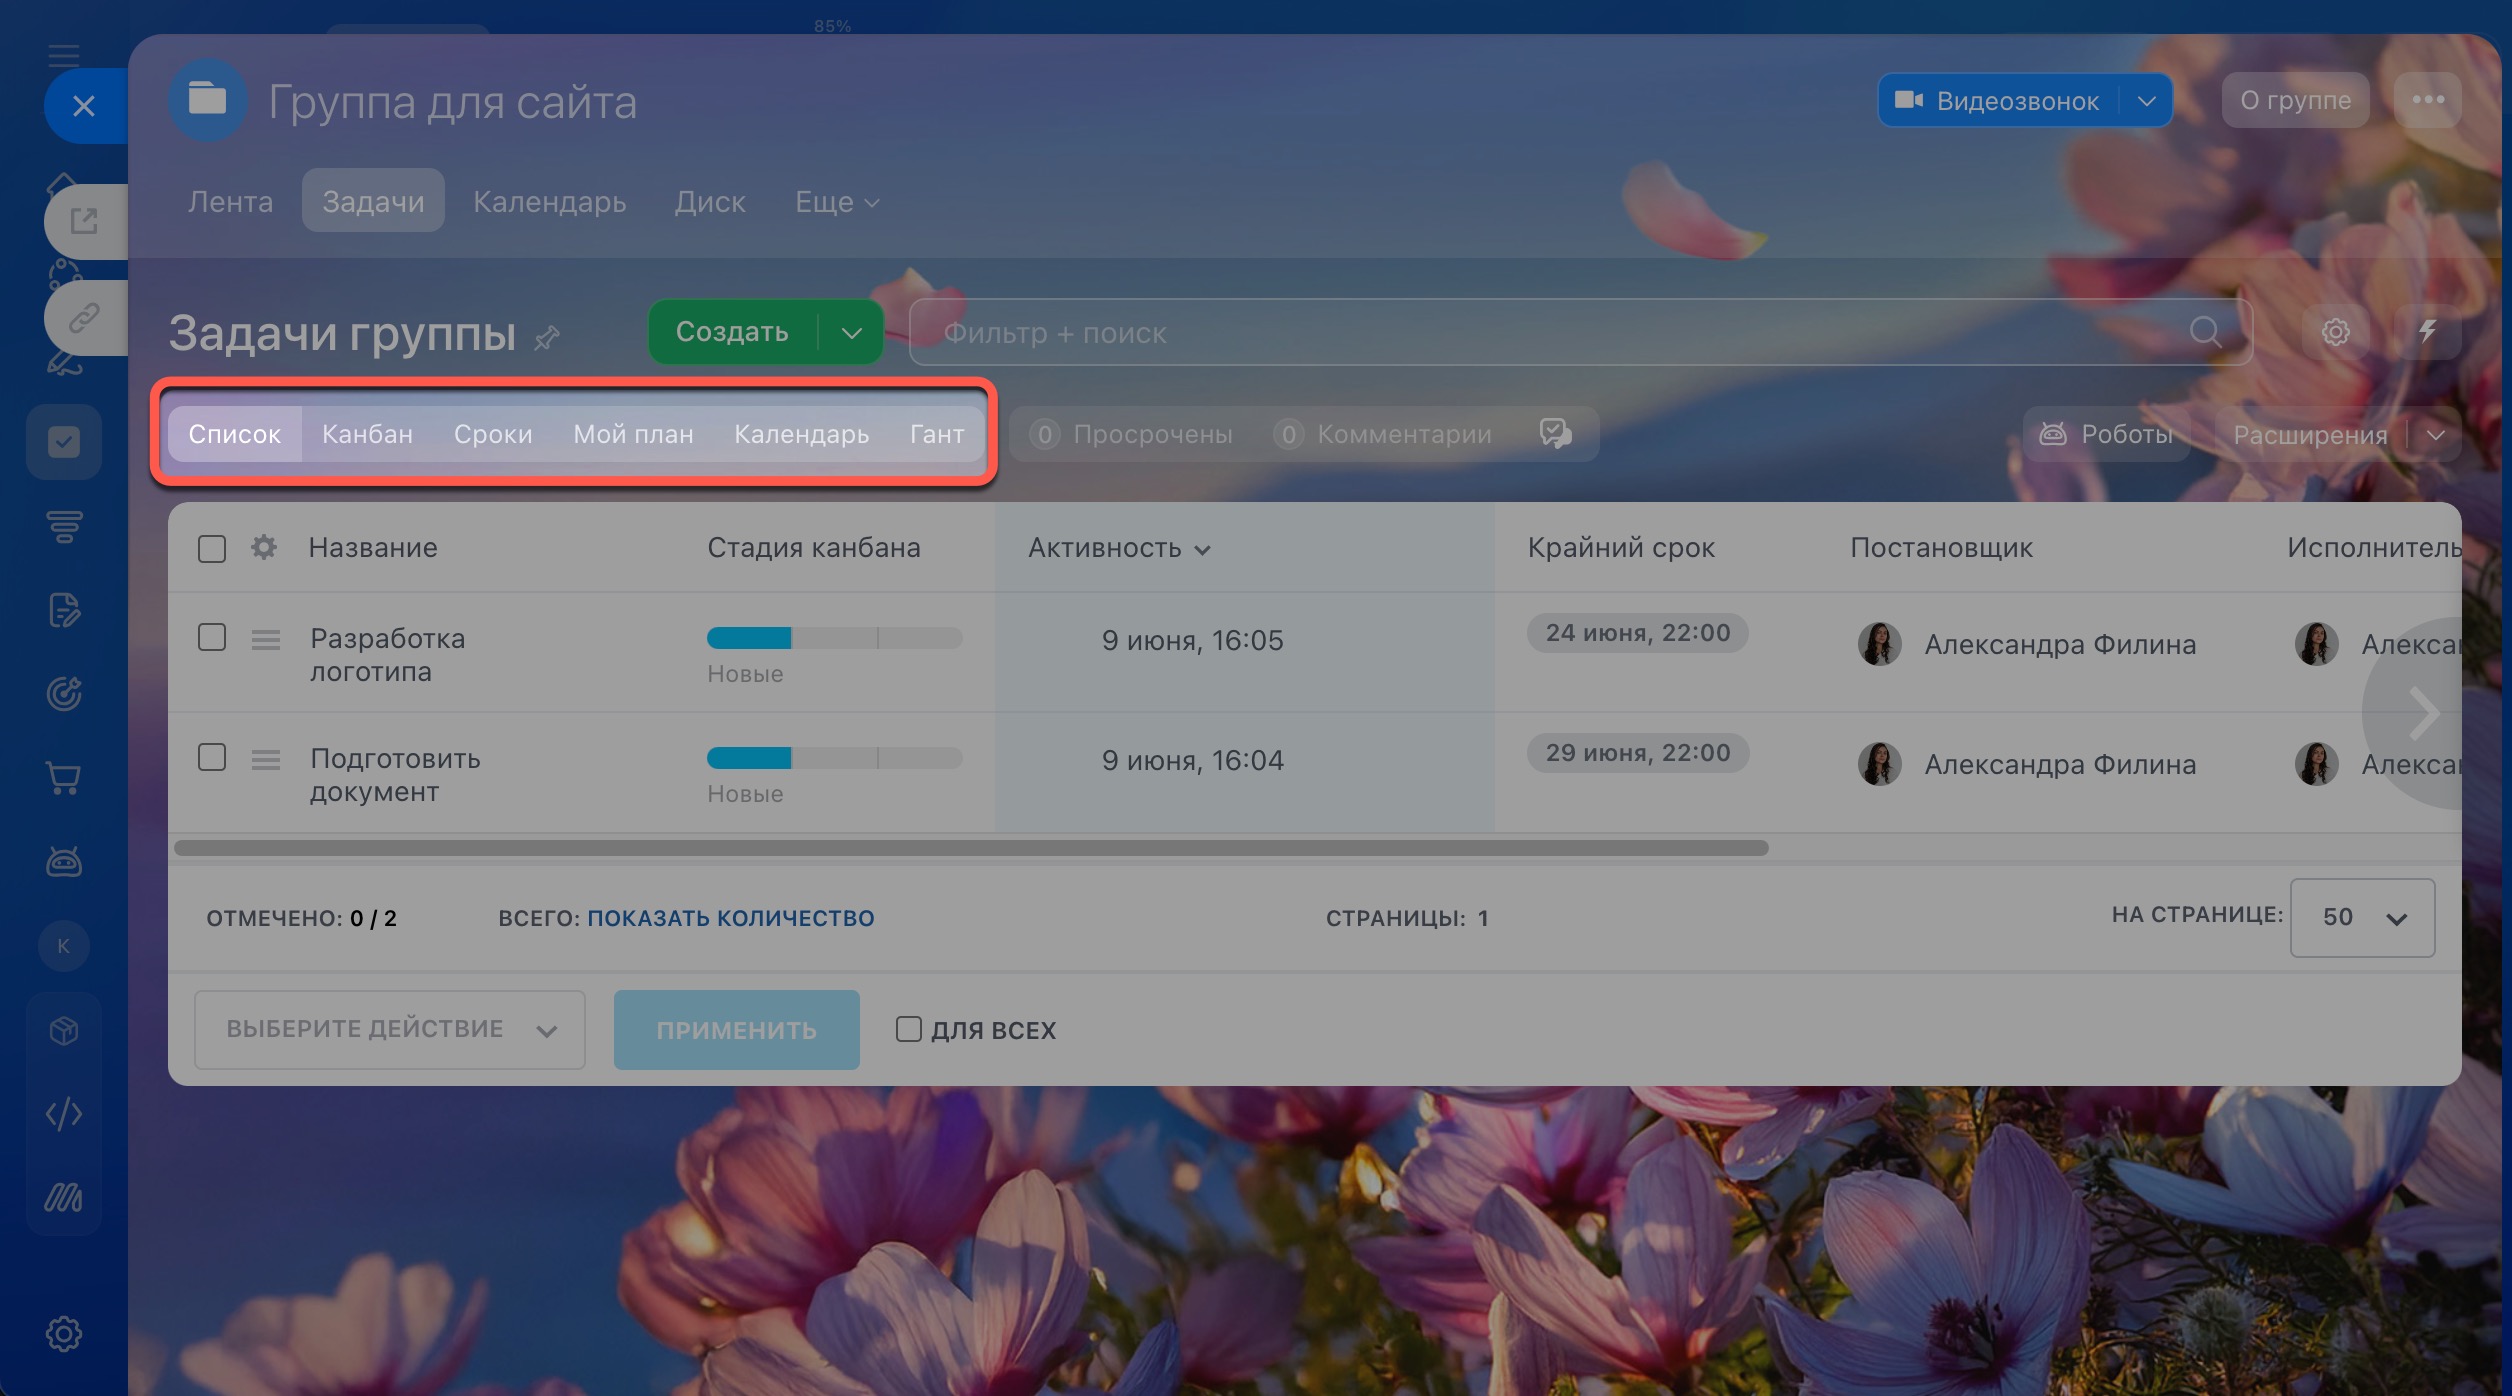The height and width of the screenshot is (1396, 2512).
Task: Enable the ДЛЯ ВСЕХ checkbox
Action: pyautogui.click(x=908, y=1029)
